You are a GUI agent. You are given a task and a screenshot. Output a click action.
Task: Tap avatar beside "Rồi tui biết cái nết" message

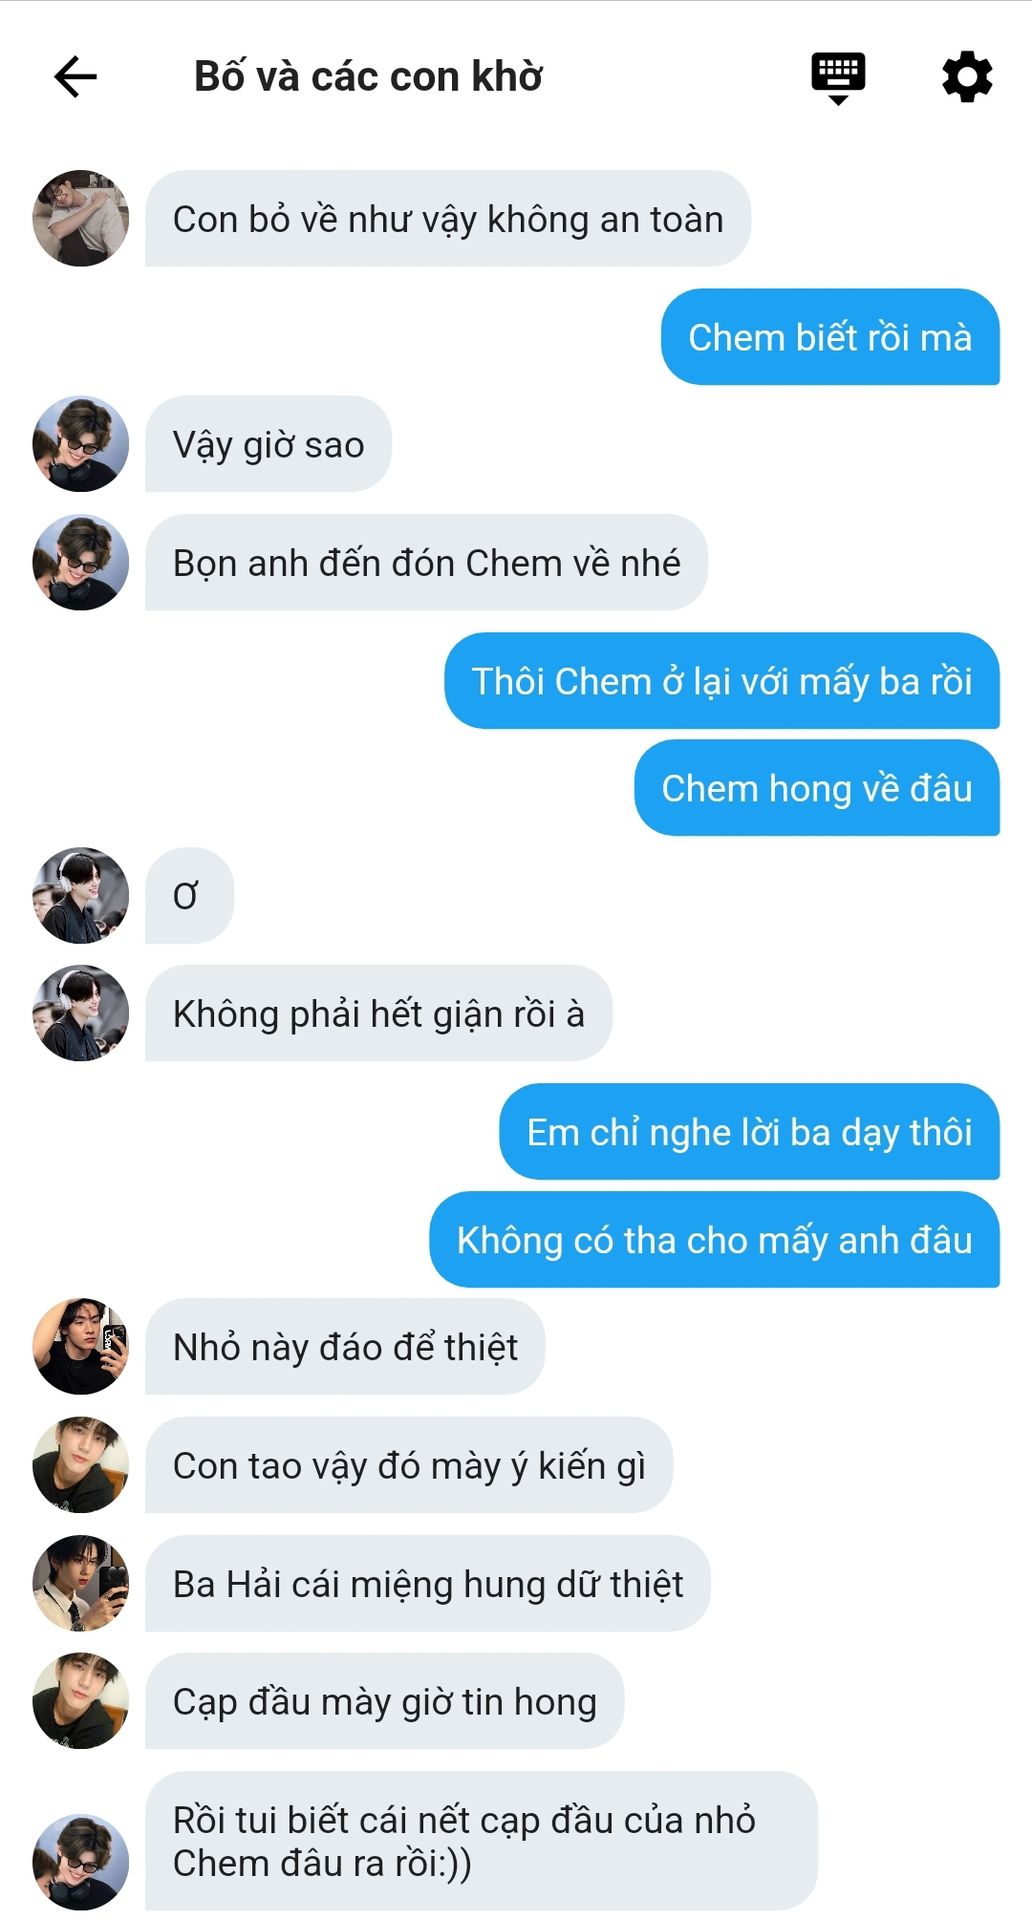[81, 1863]
